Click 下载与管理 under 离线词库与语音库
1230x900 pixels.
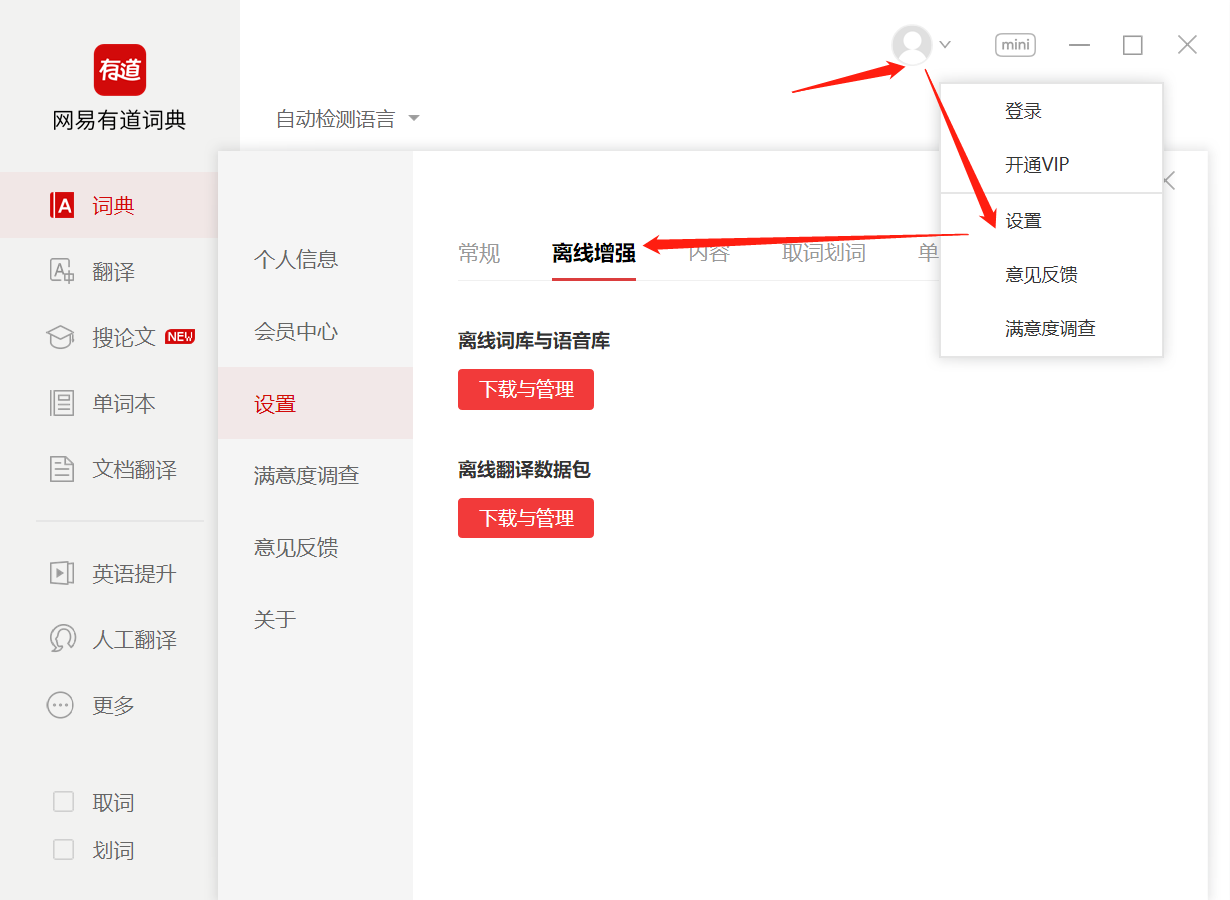(x=526, y=390)
